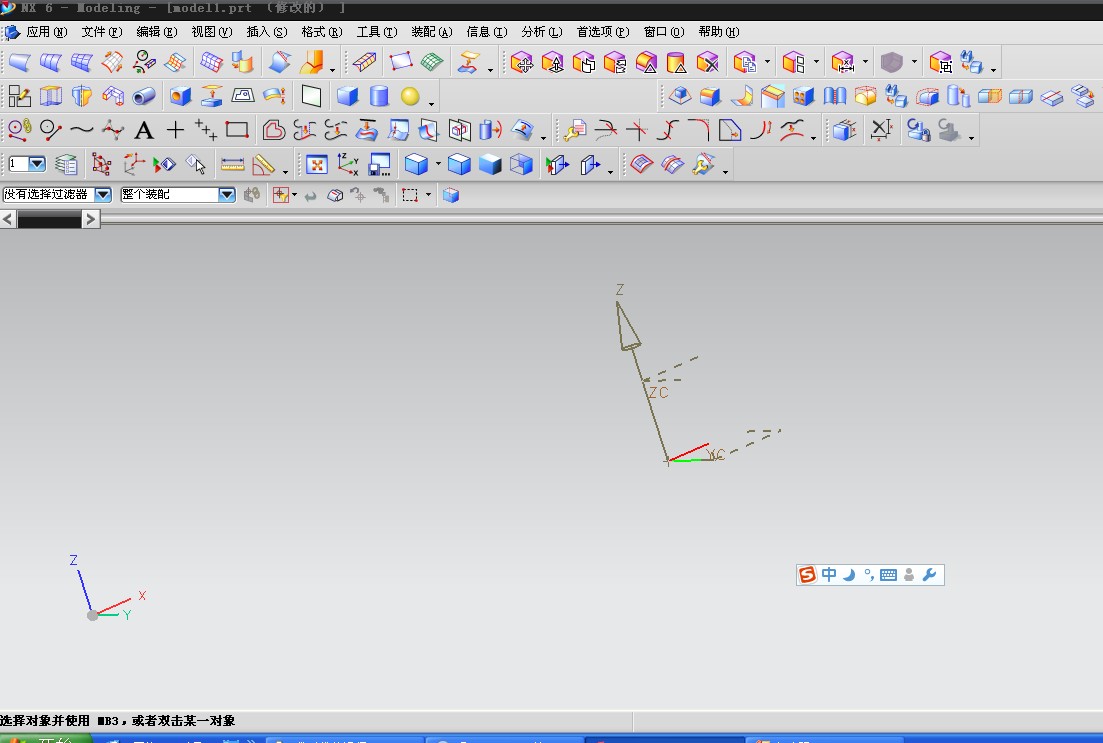
Task: Expand rendering style dropdown arrow
Action: tap(438, 165)
